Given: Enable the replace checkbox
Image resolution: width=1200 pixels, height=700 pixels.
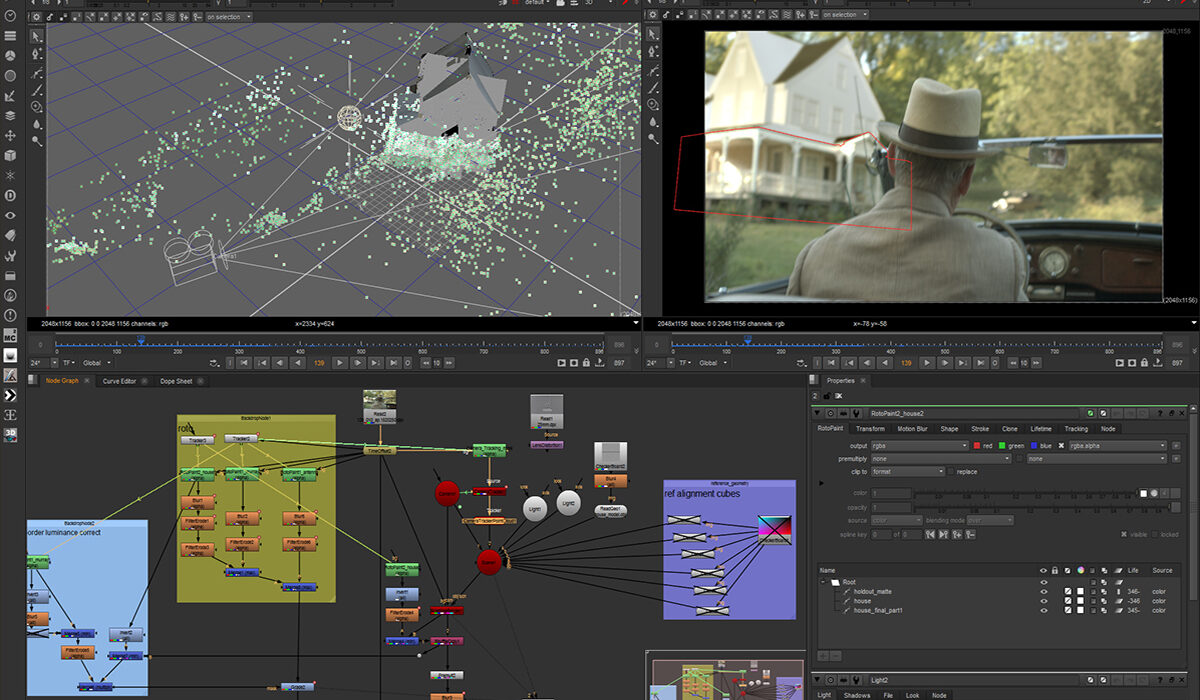Looking at the screenshot, I should coord(950,471).
